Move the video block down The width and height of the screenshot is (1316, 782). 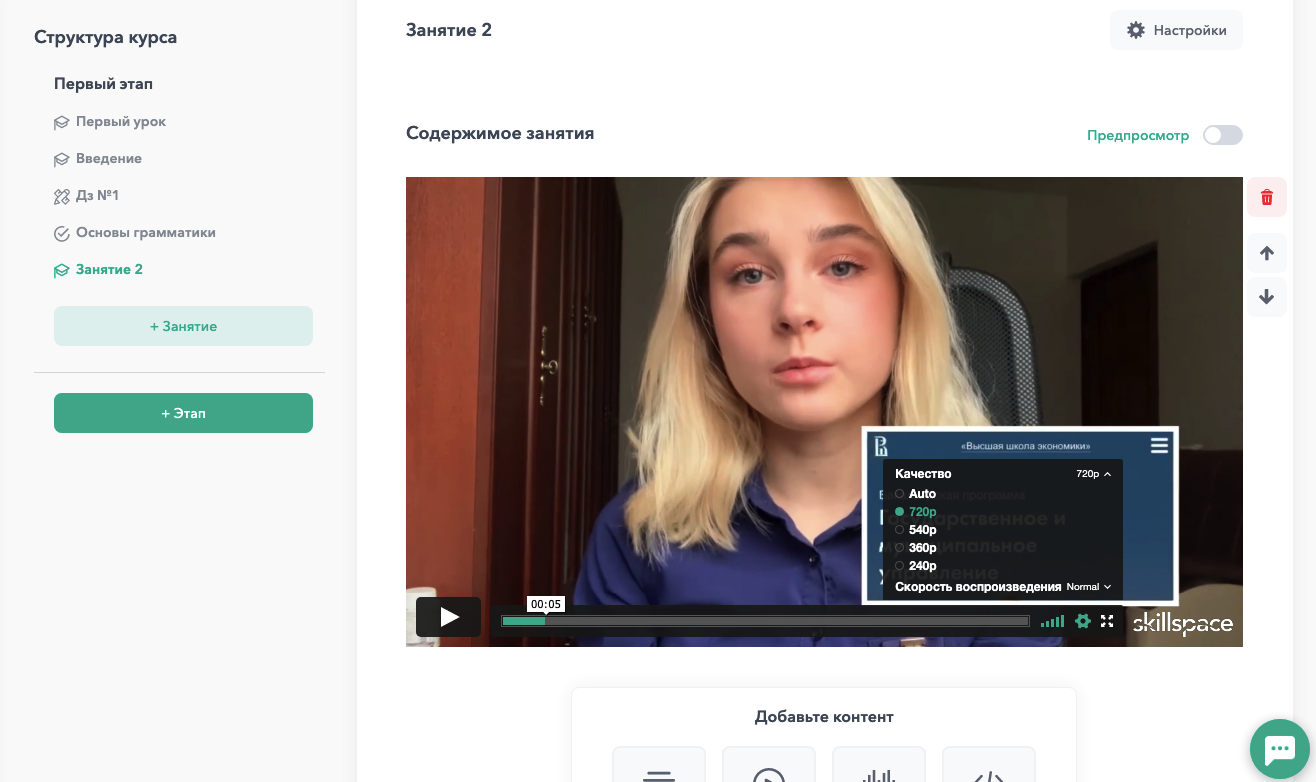click(x=1266, y=297)
